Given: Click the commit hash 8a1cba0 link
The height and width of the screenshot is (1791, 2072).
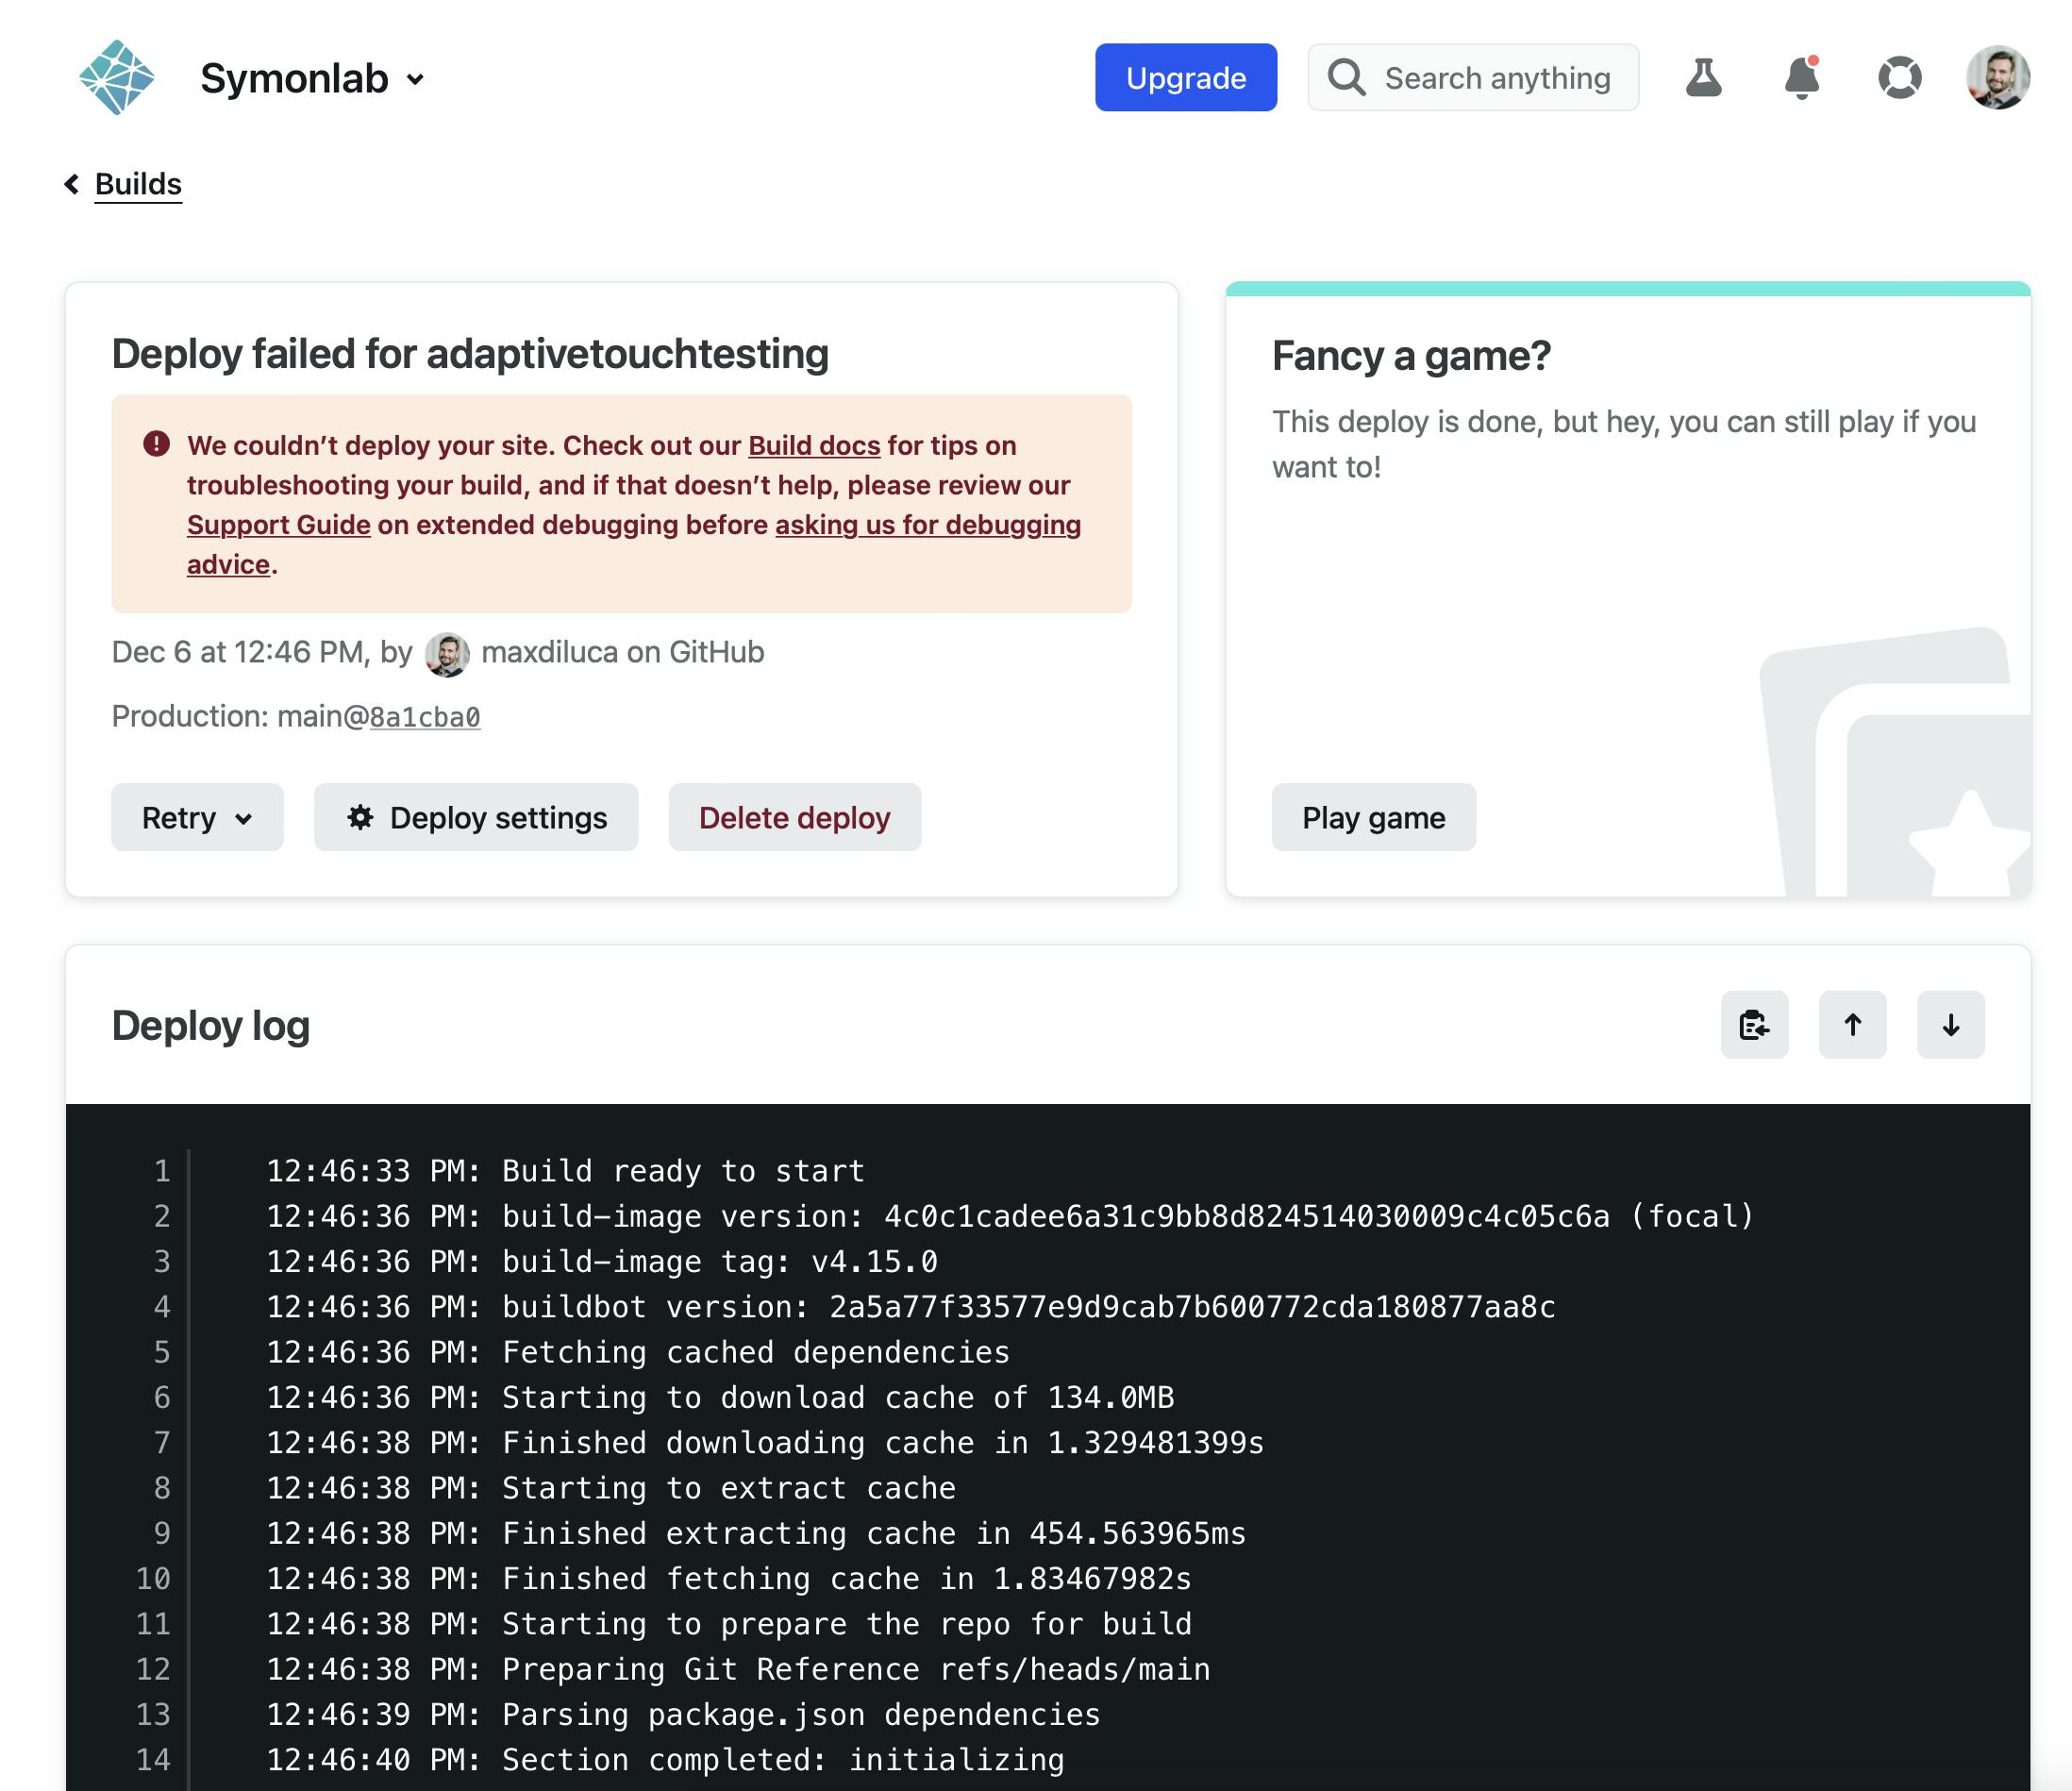Looking at the screenshot, I should coord(426,715).
